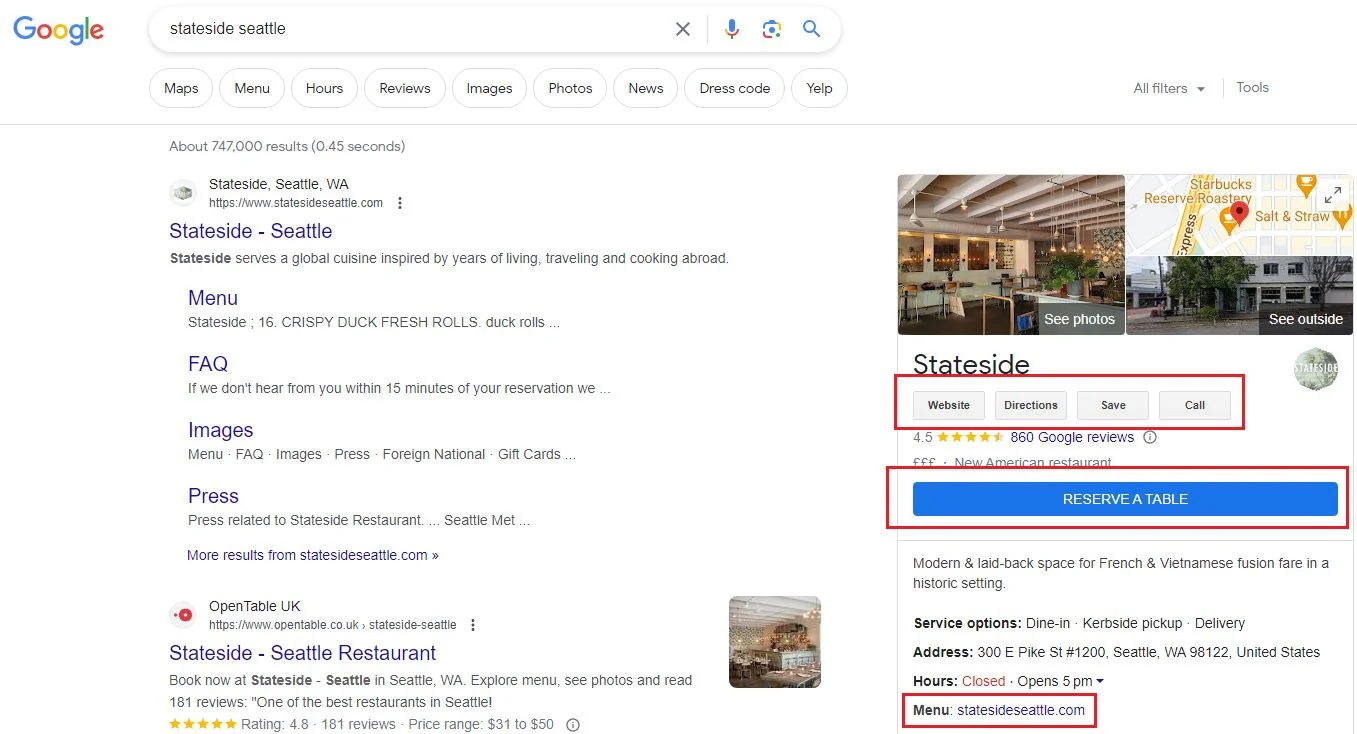The image size is (1357, 734).
Task: Open the three-dot menu beside OpenTable UK result
Action: coord(472,624)
